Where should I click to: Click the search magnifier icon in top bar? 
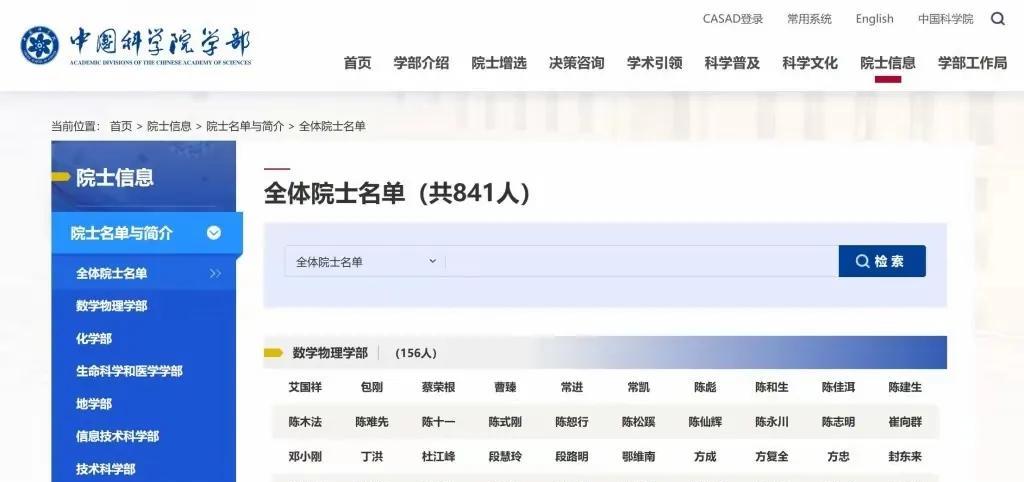click(997, 19)
